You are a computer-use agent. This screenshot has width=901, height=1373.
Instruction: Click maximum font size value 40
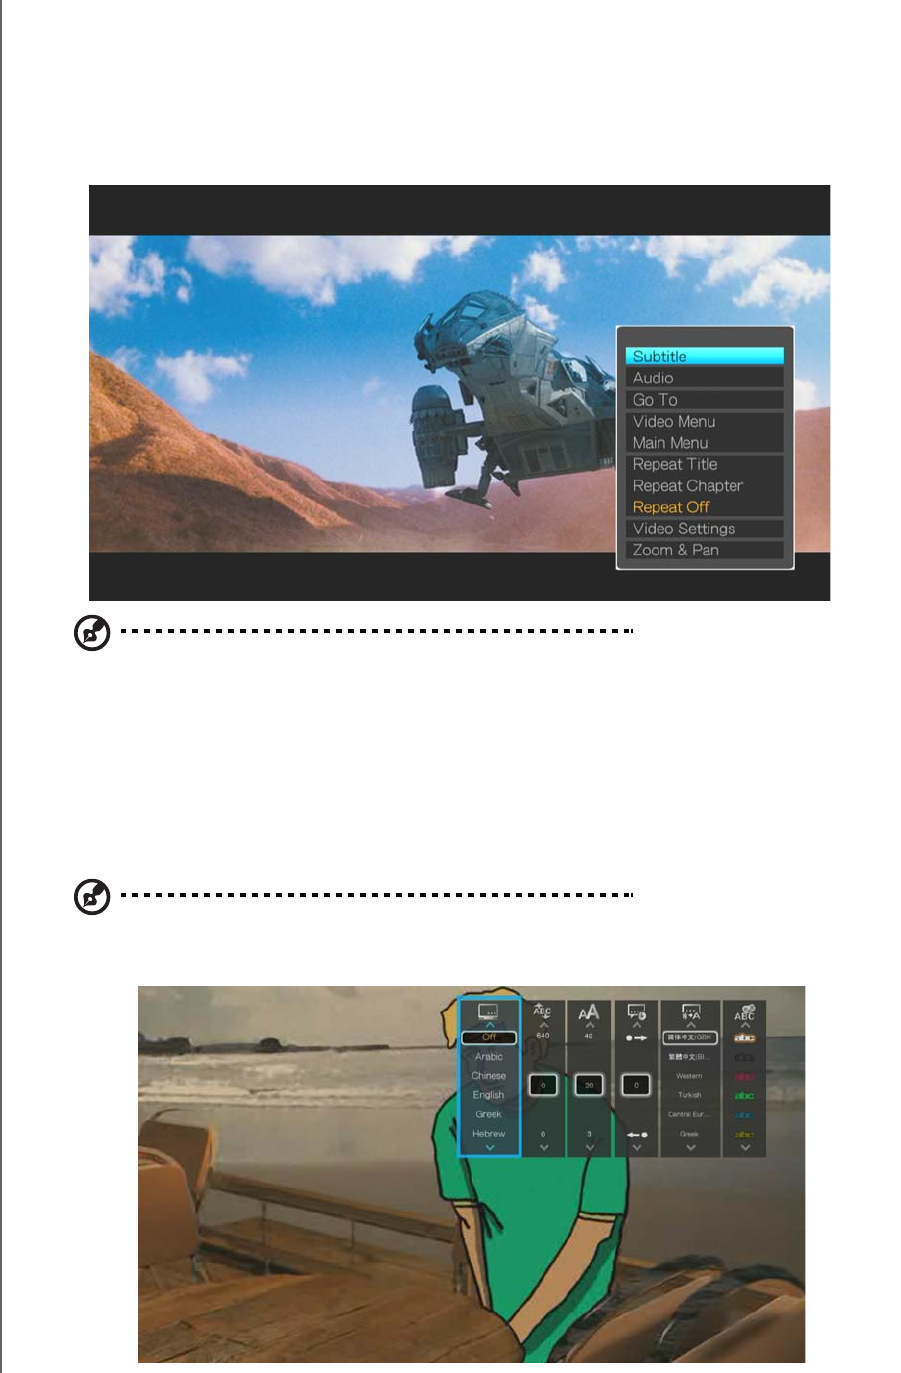pos(589,1036)
